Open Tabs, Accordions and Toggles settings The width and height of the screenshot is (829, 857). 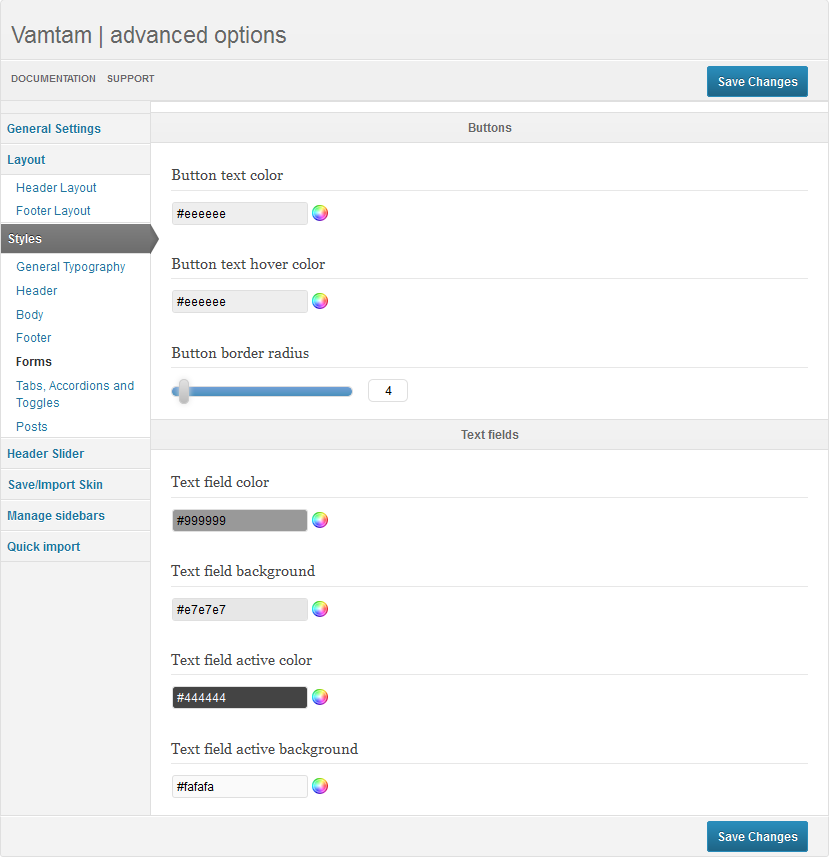click(x=75, y=394)
